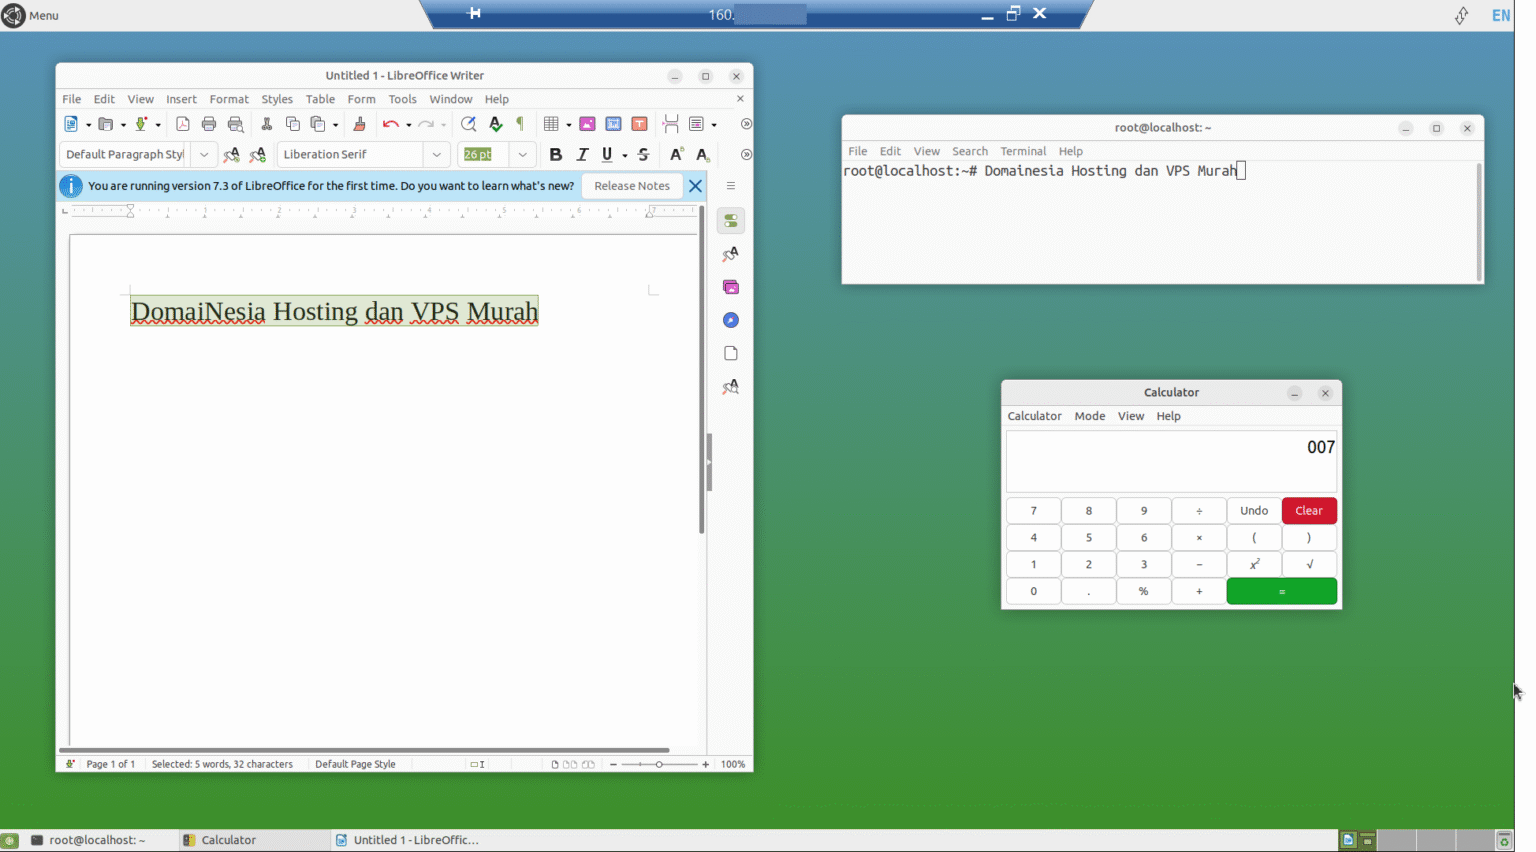1536x852 pixels.
Task: Click Insert Text Box icon in Writer
Action: (639, 124)
